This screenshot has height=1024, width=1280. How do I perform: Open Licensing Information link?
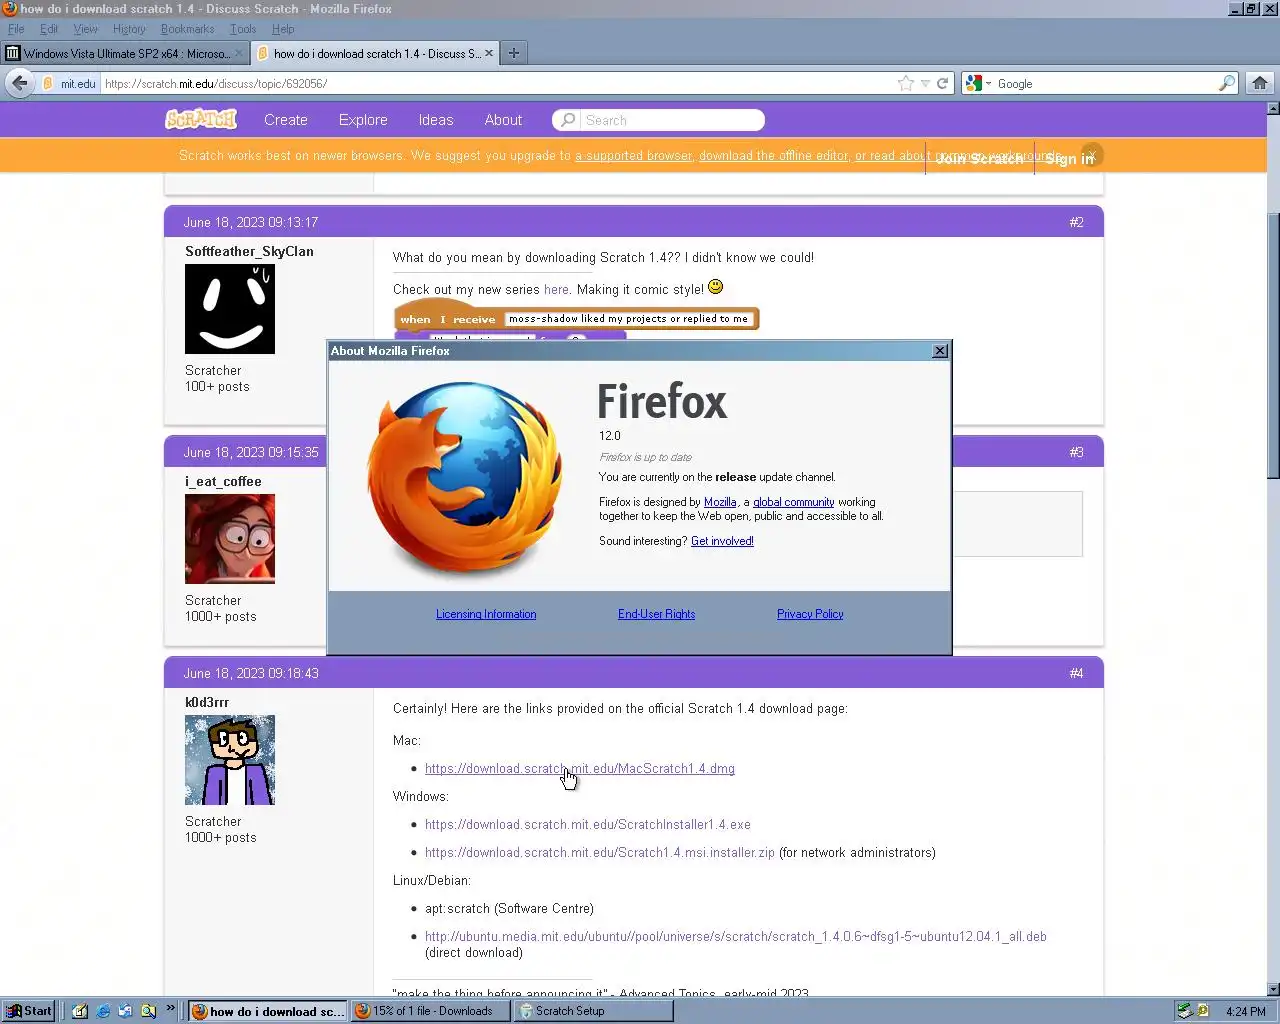[486, 614]
